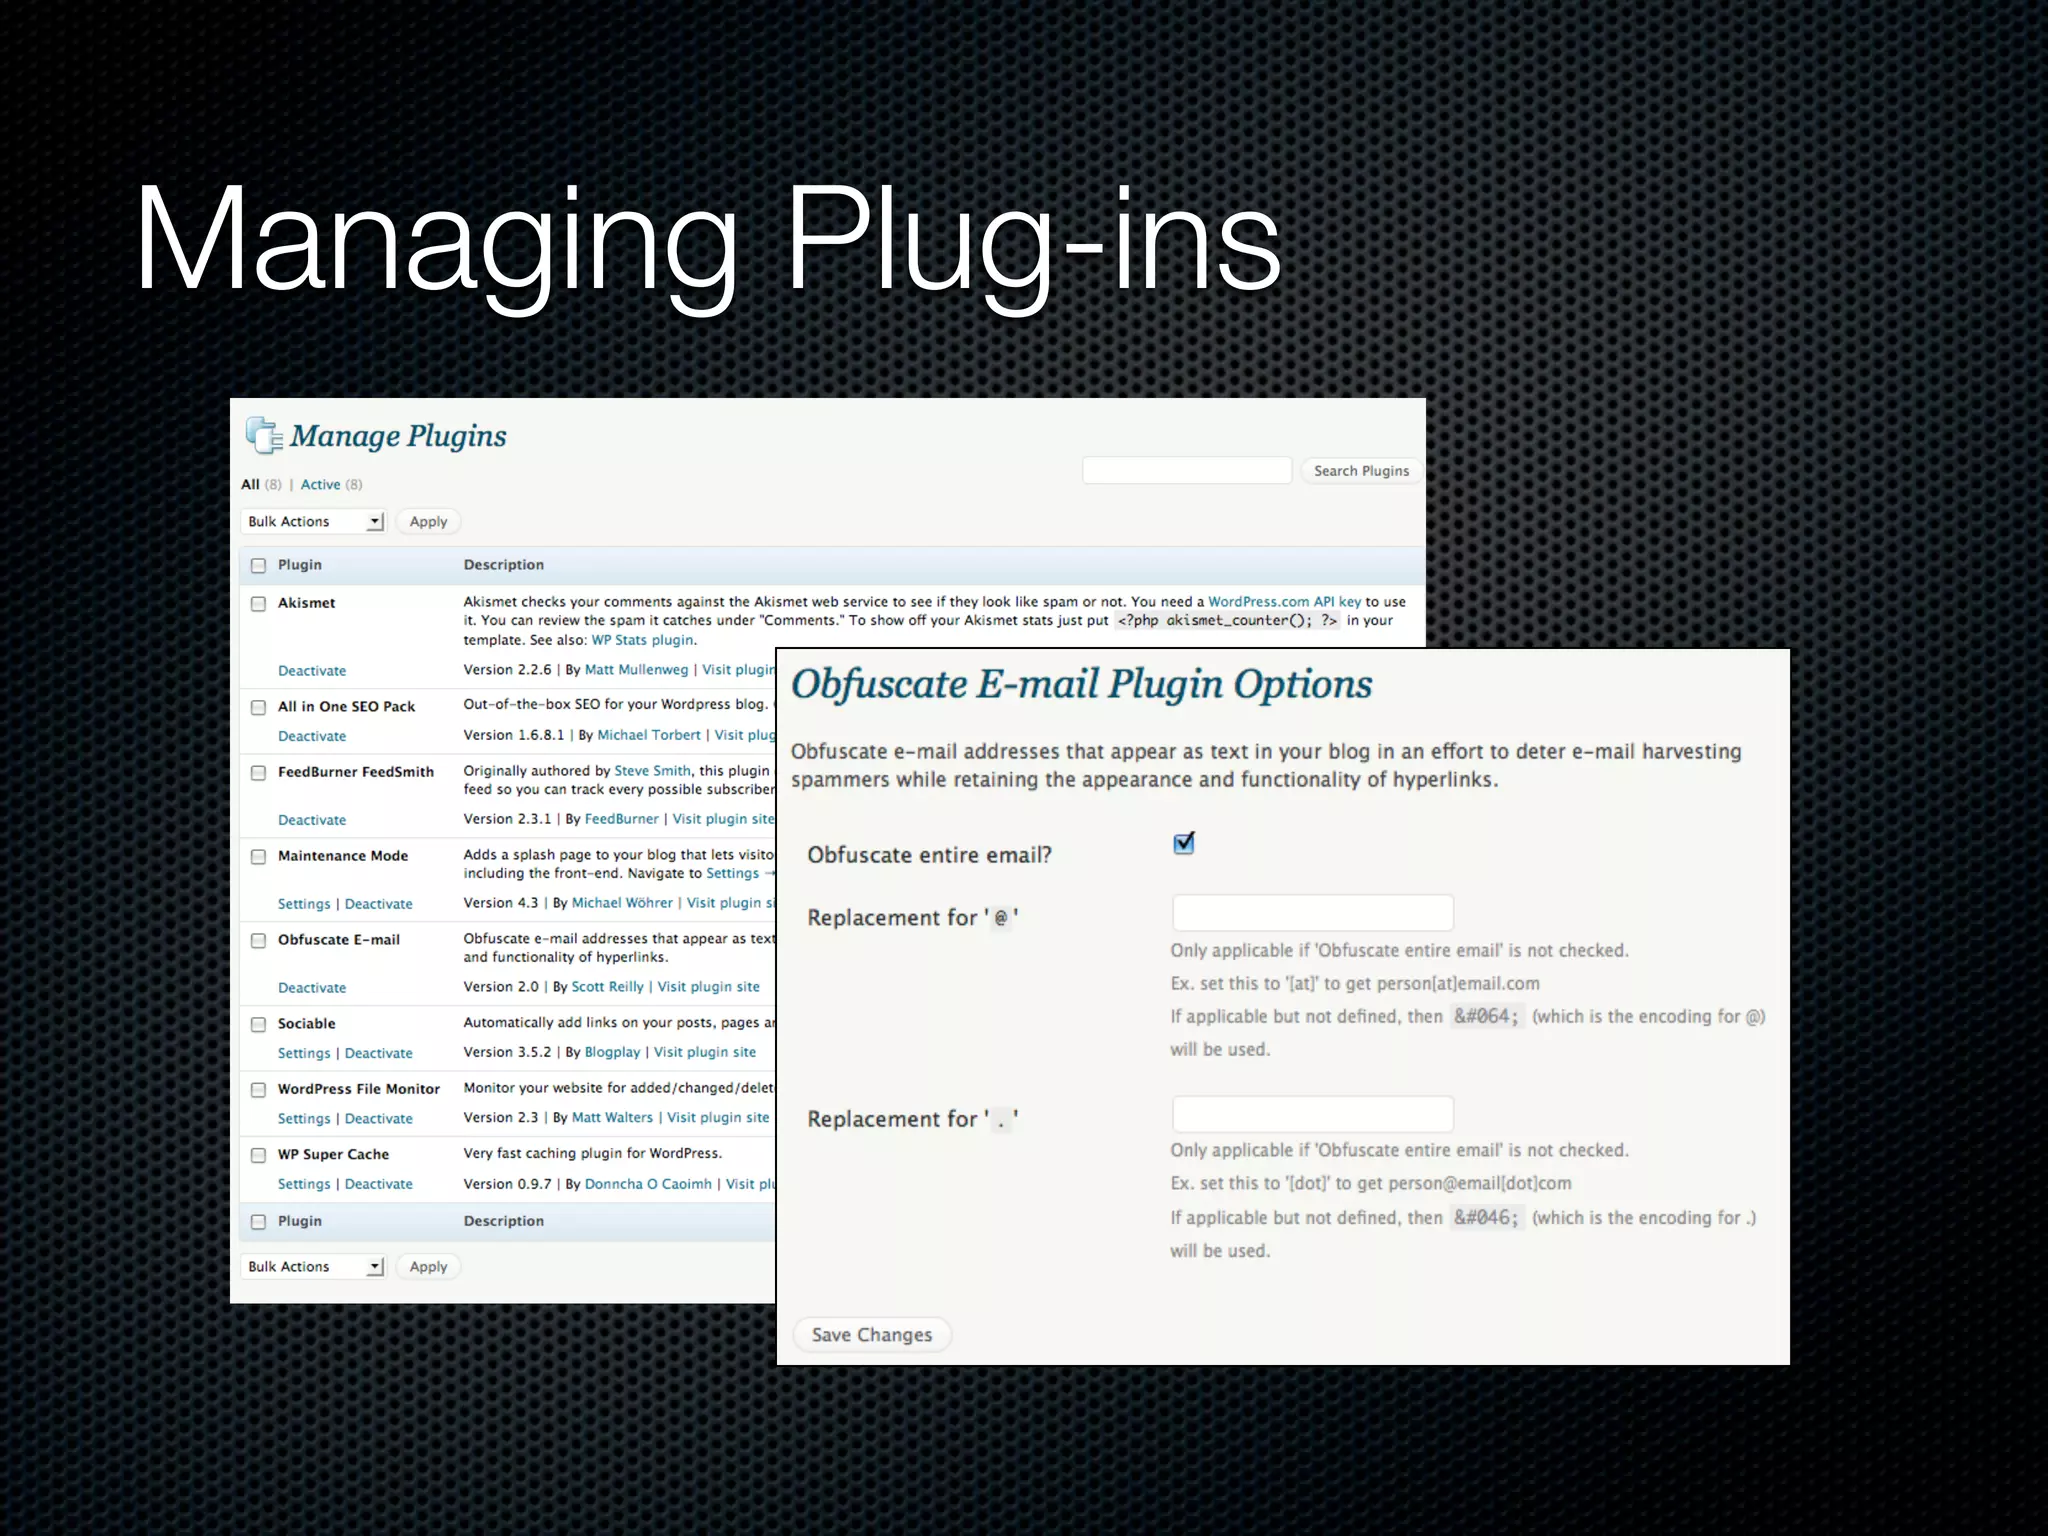
Task: Deactivate the Sociable plugin
Action: [x=379, y=1054]
